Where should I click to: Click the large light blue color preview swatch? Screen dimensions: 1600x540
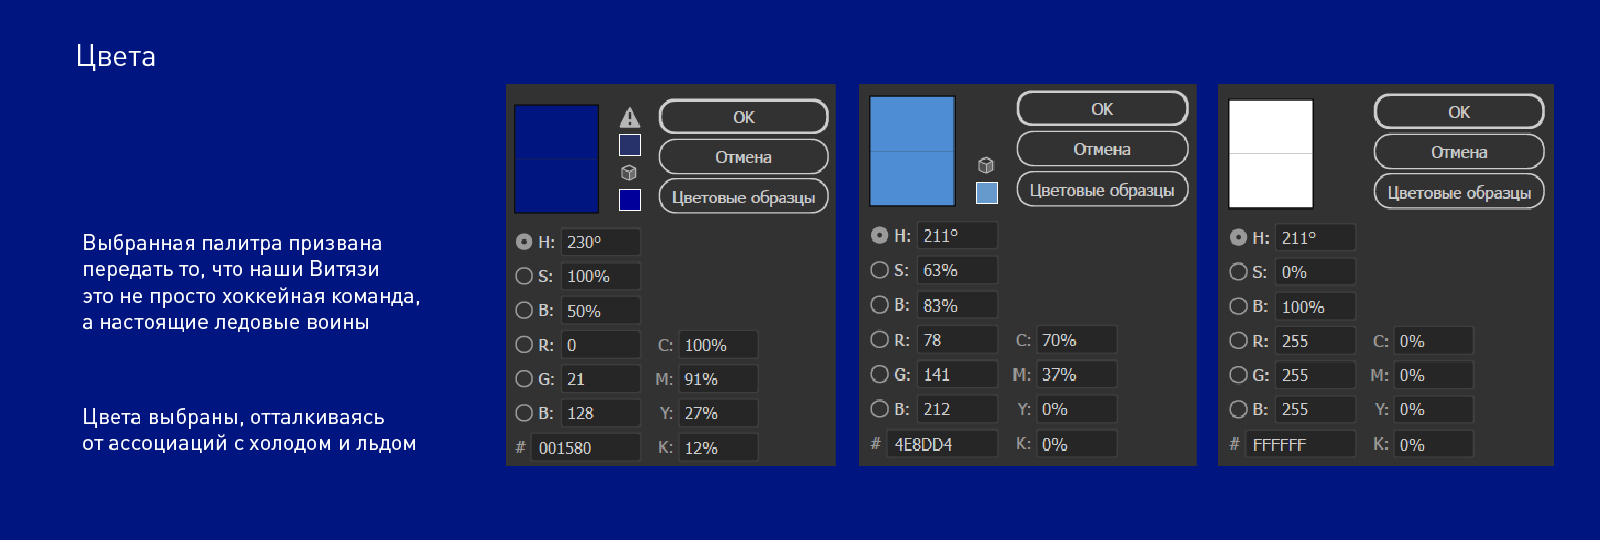coord(912,151)
